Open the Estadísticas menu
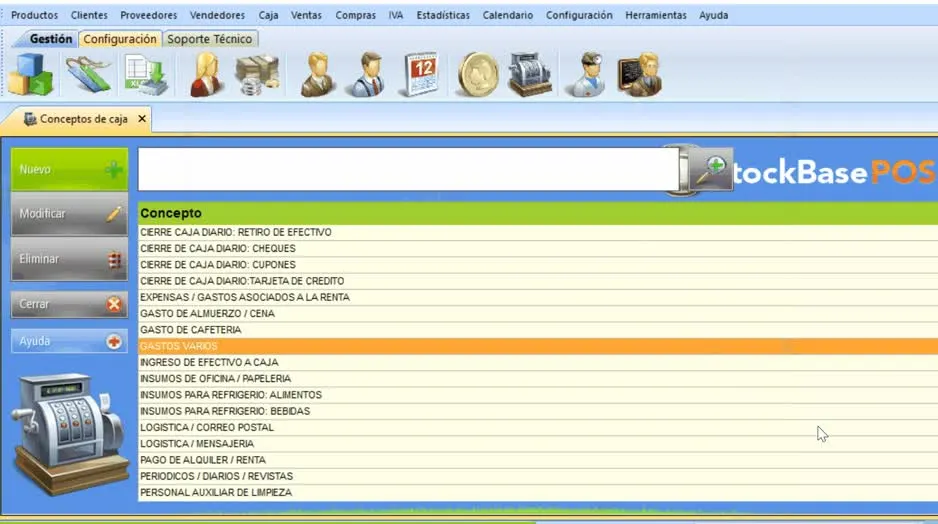 pyautogui.click(x=443, y=15)
